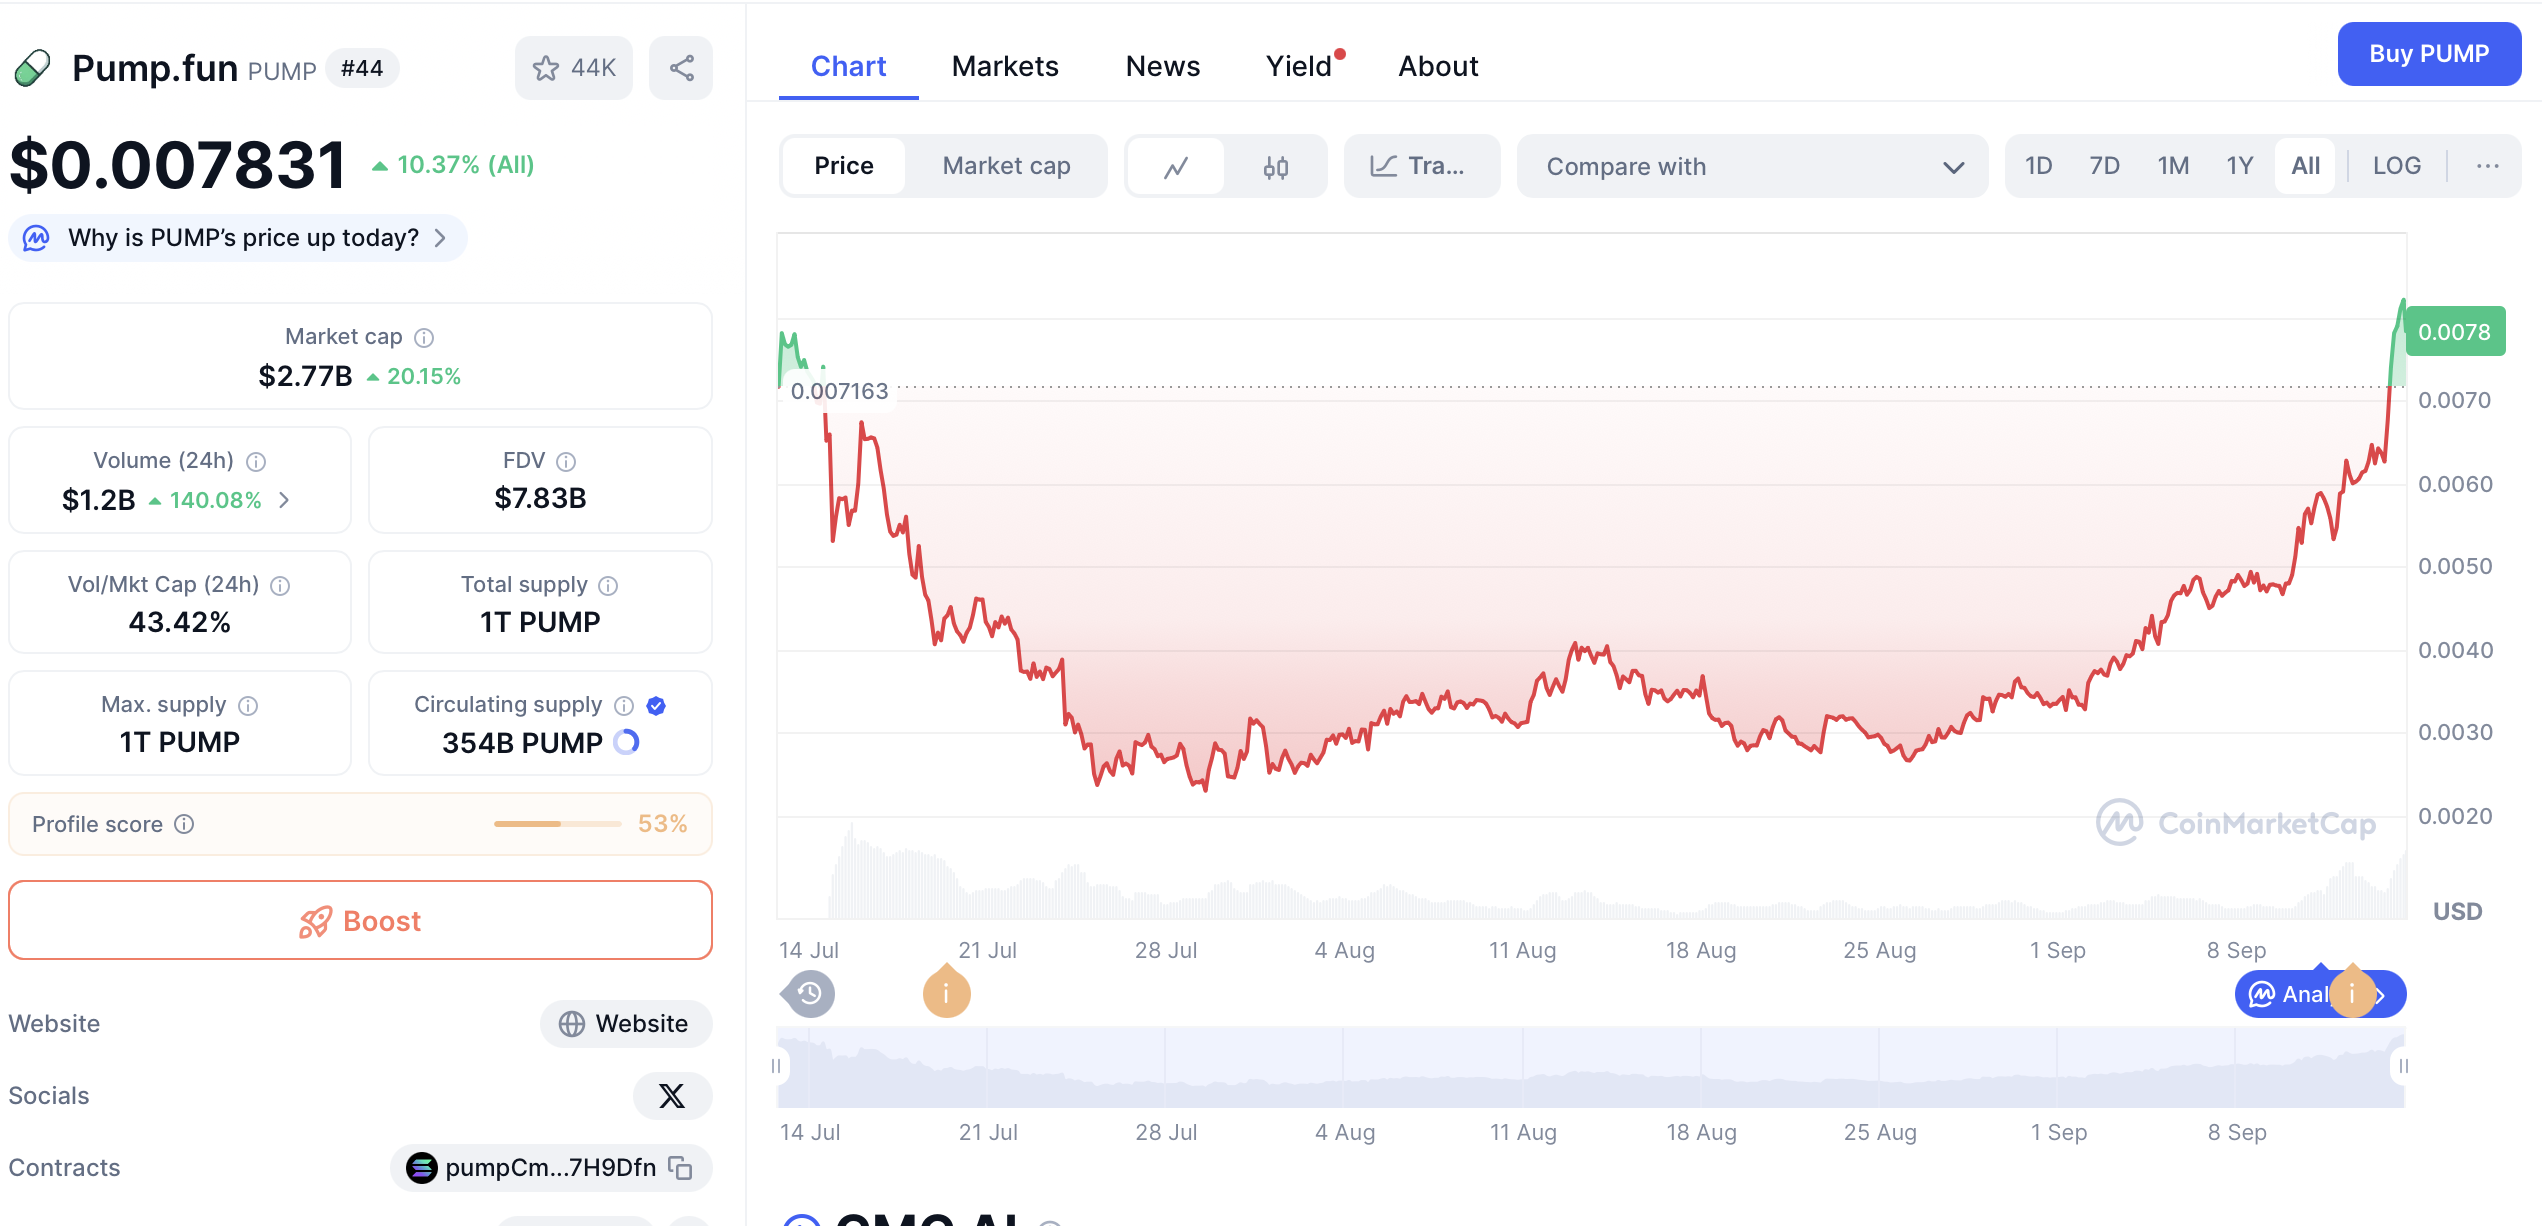This screenshot has height=1226, width=2542.
Task: Open the Compare with dropdown
Action: click(x=1752, y=166)
